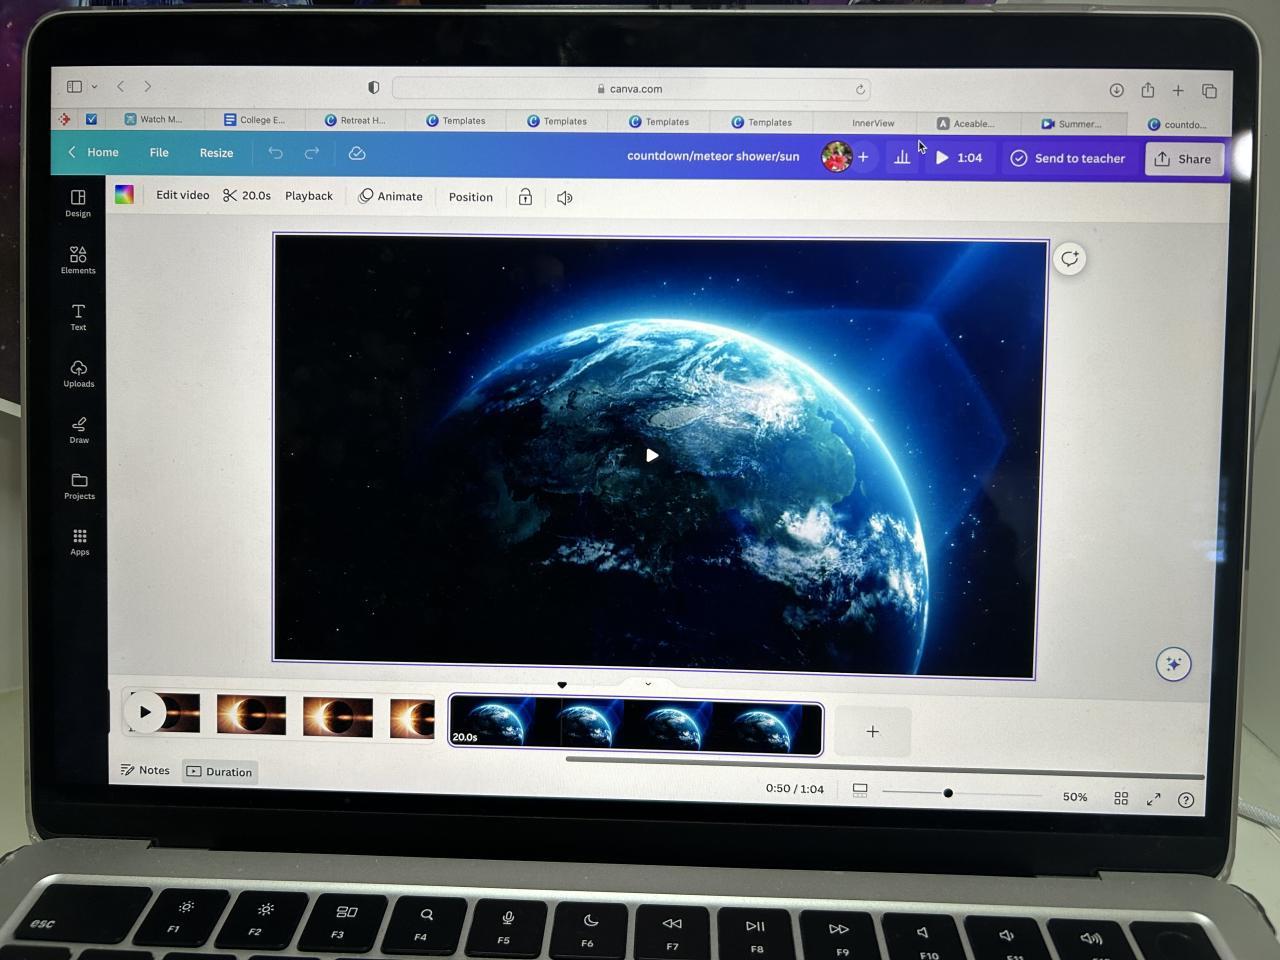Open the Projects folder panel
This screenshot has height=960, width=1280.
(x=80, y=486)
